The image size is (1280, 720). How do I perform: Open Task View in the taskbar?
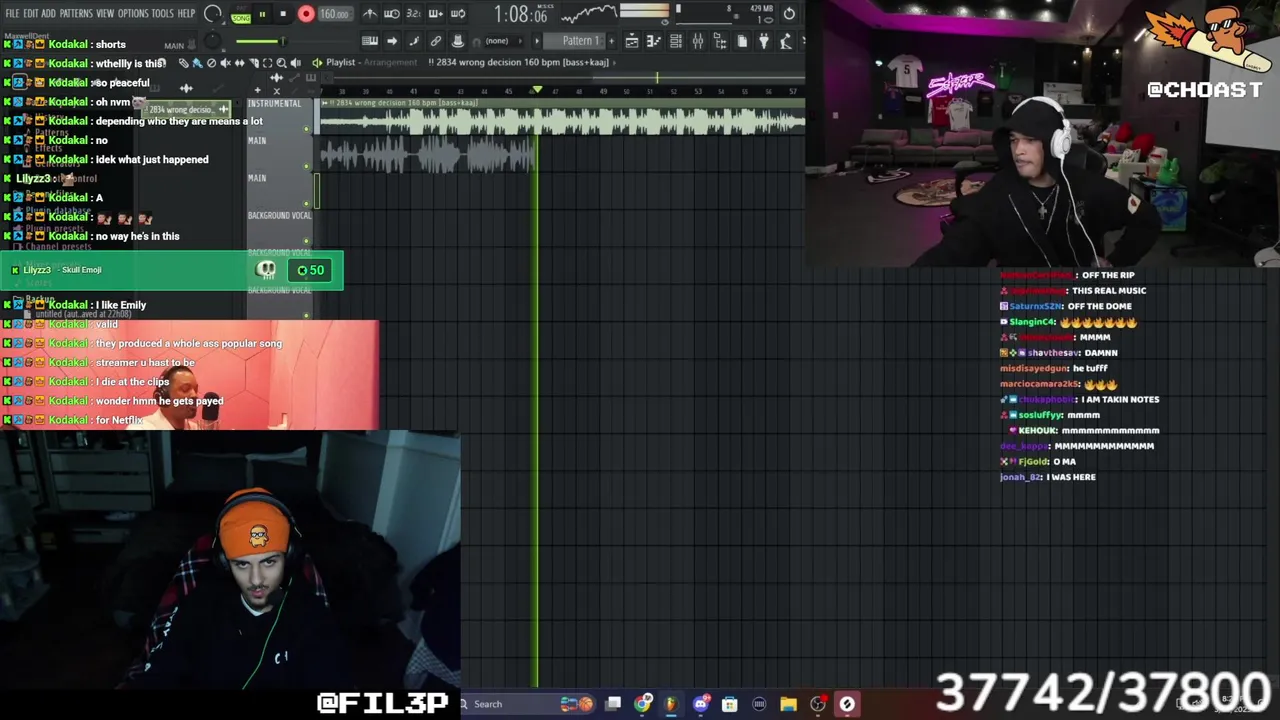(x=613, y=704)
